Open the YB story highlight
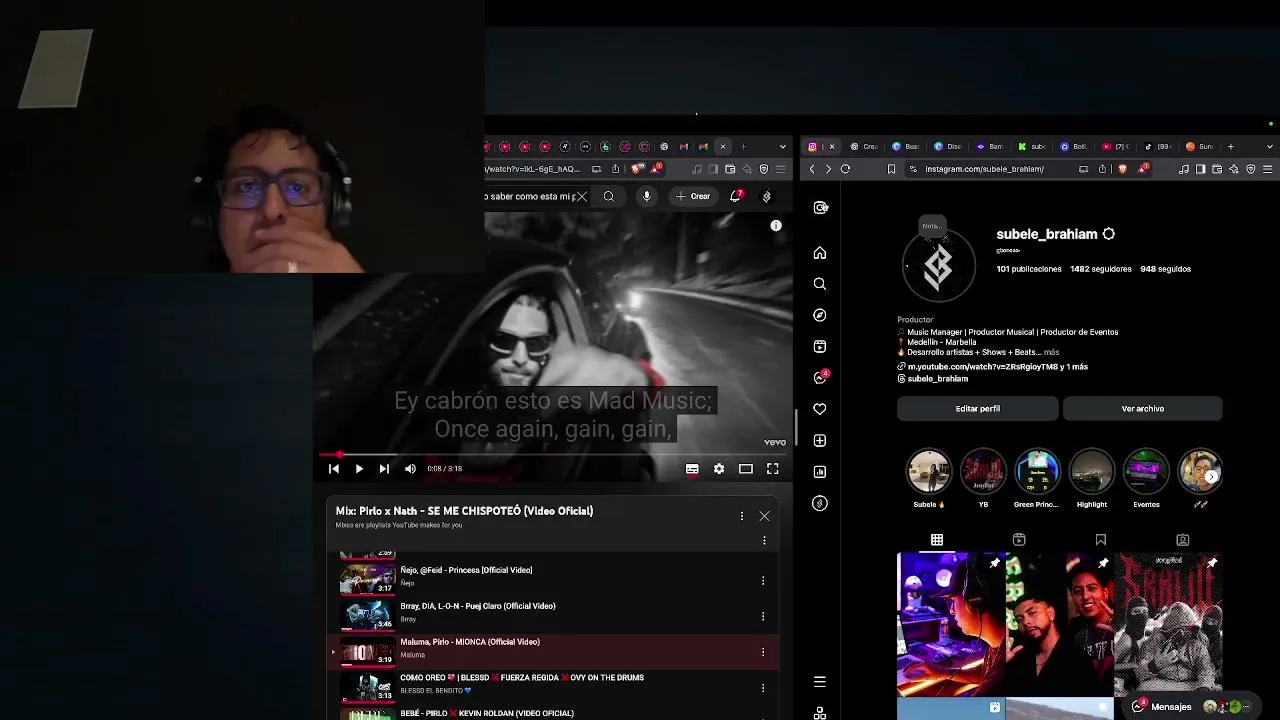This screenshot has height=720, width=1280. coord(983,472)
